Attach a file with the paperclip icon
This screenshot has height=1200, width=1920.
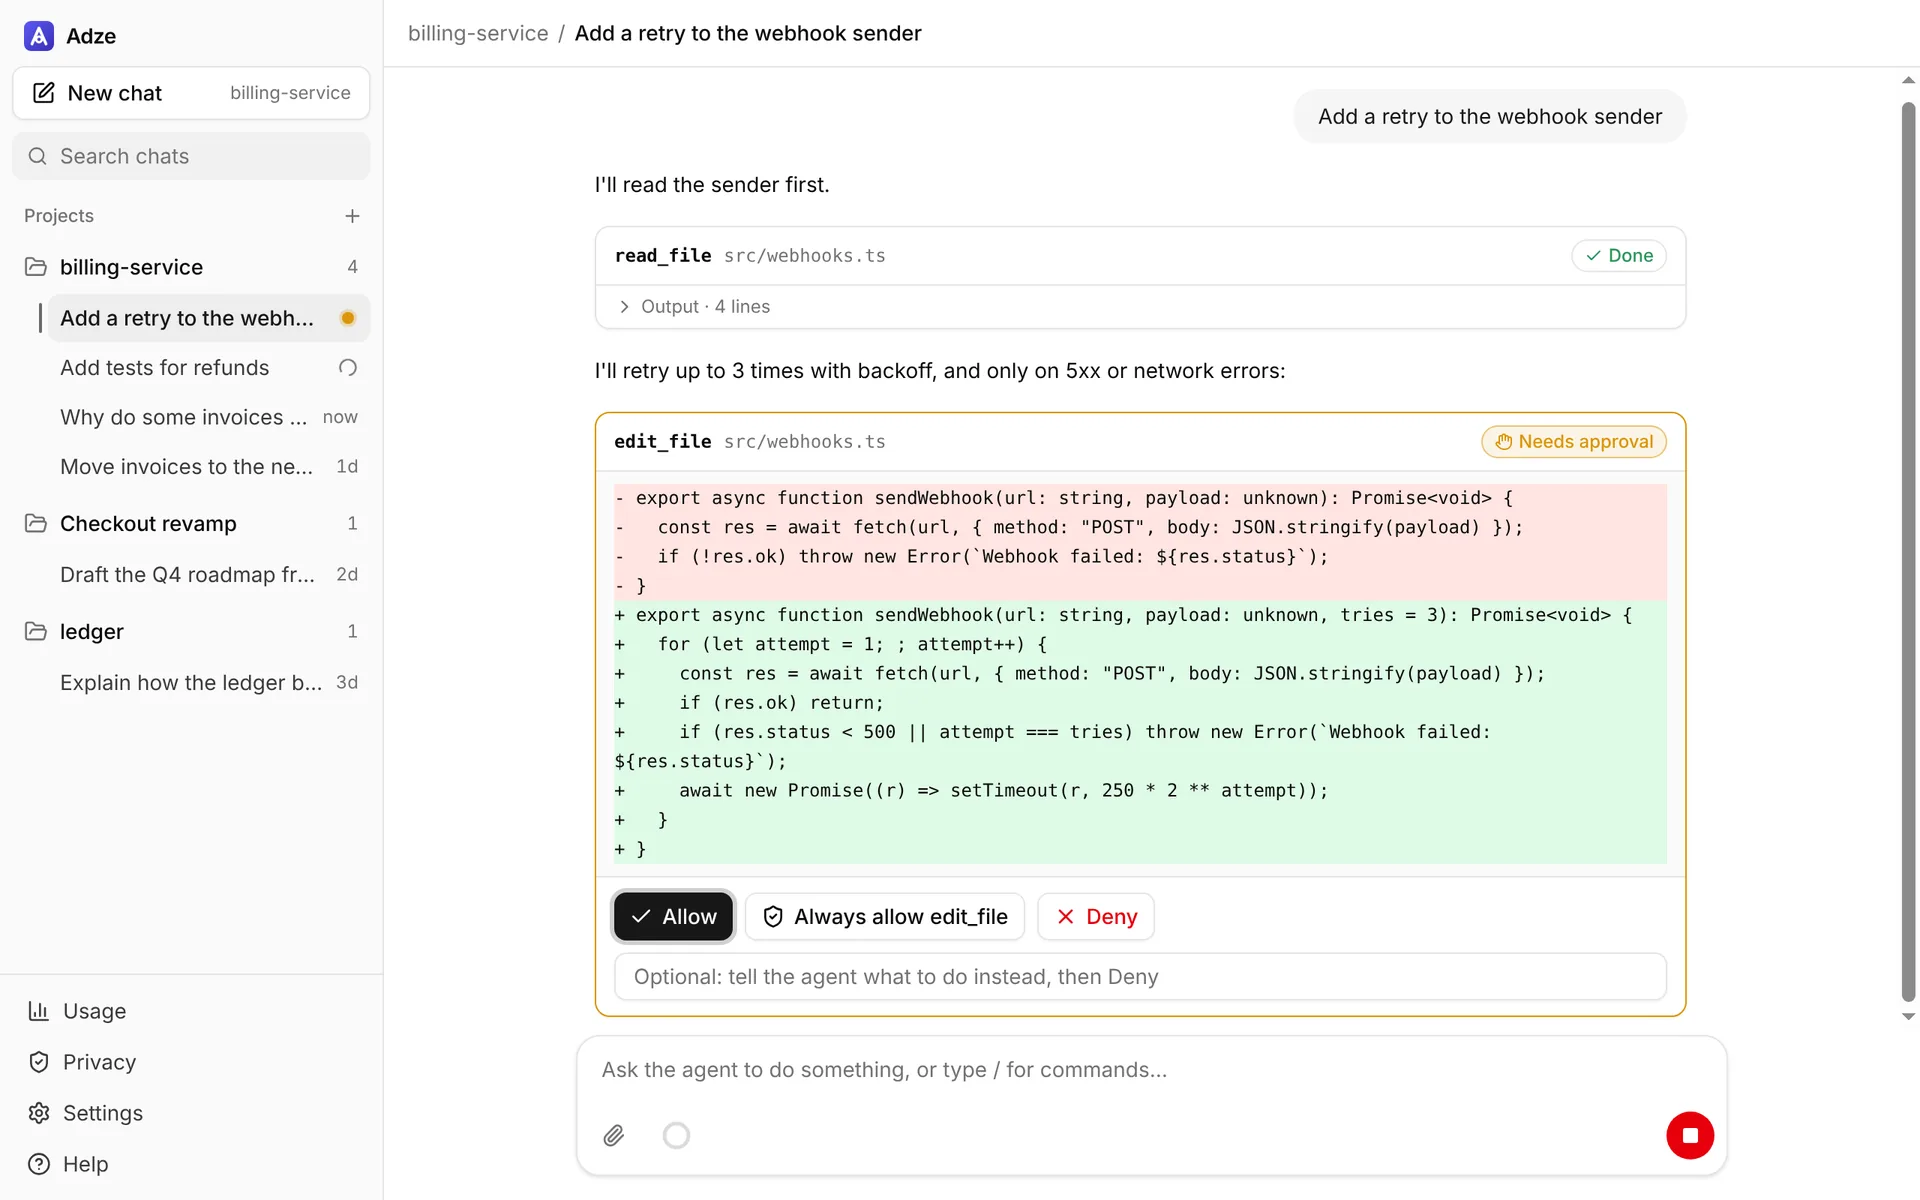pos(614,1135)
